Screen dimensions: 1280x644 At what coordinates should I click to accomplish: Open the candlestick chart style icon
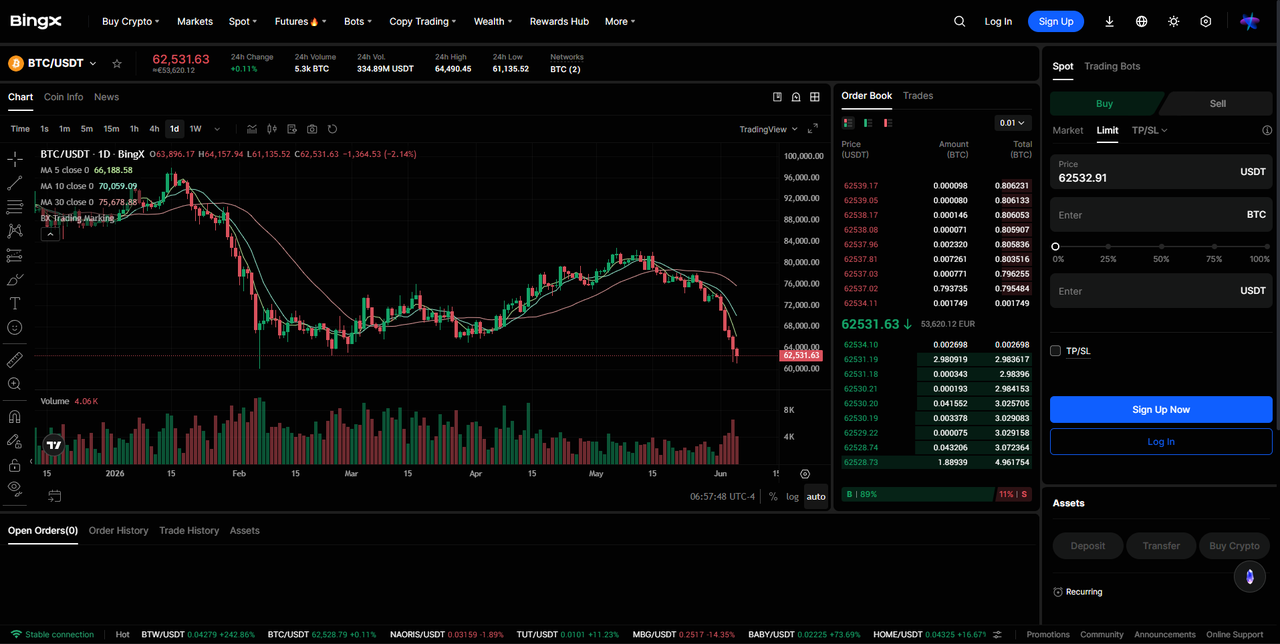(272, 129)
